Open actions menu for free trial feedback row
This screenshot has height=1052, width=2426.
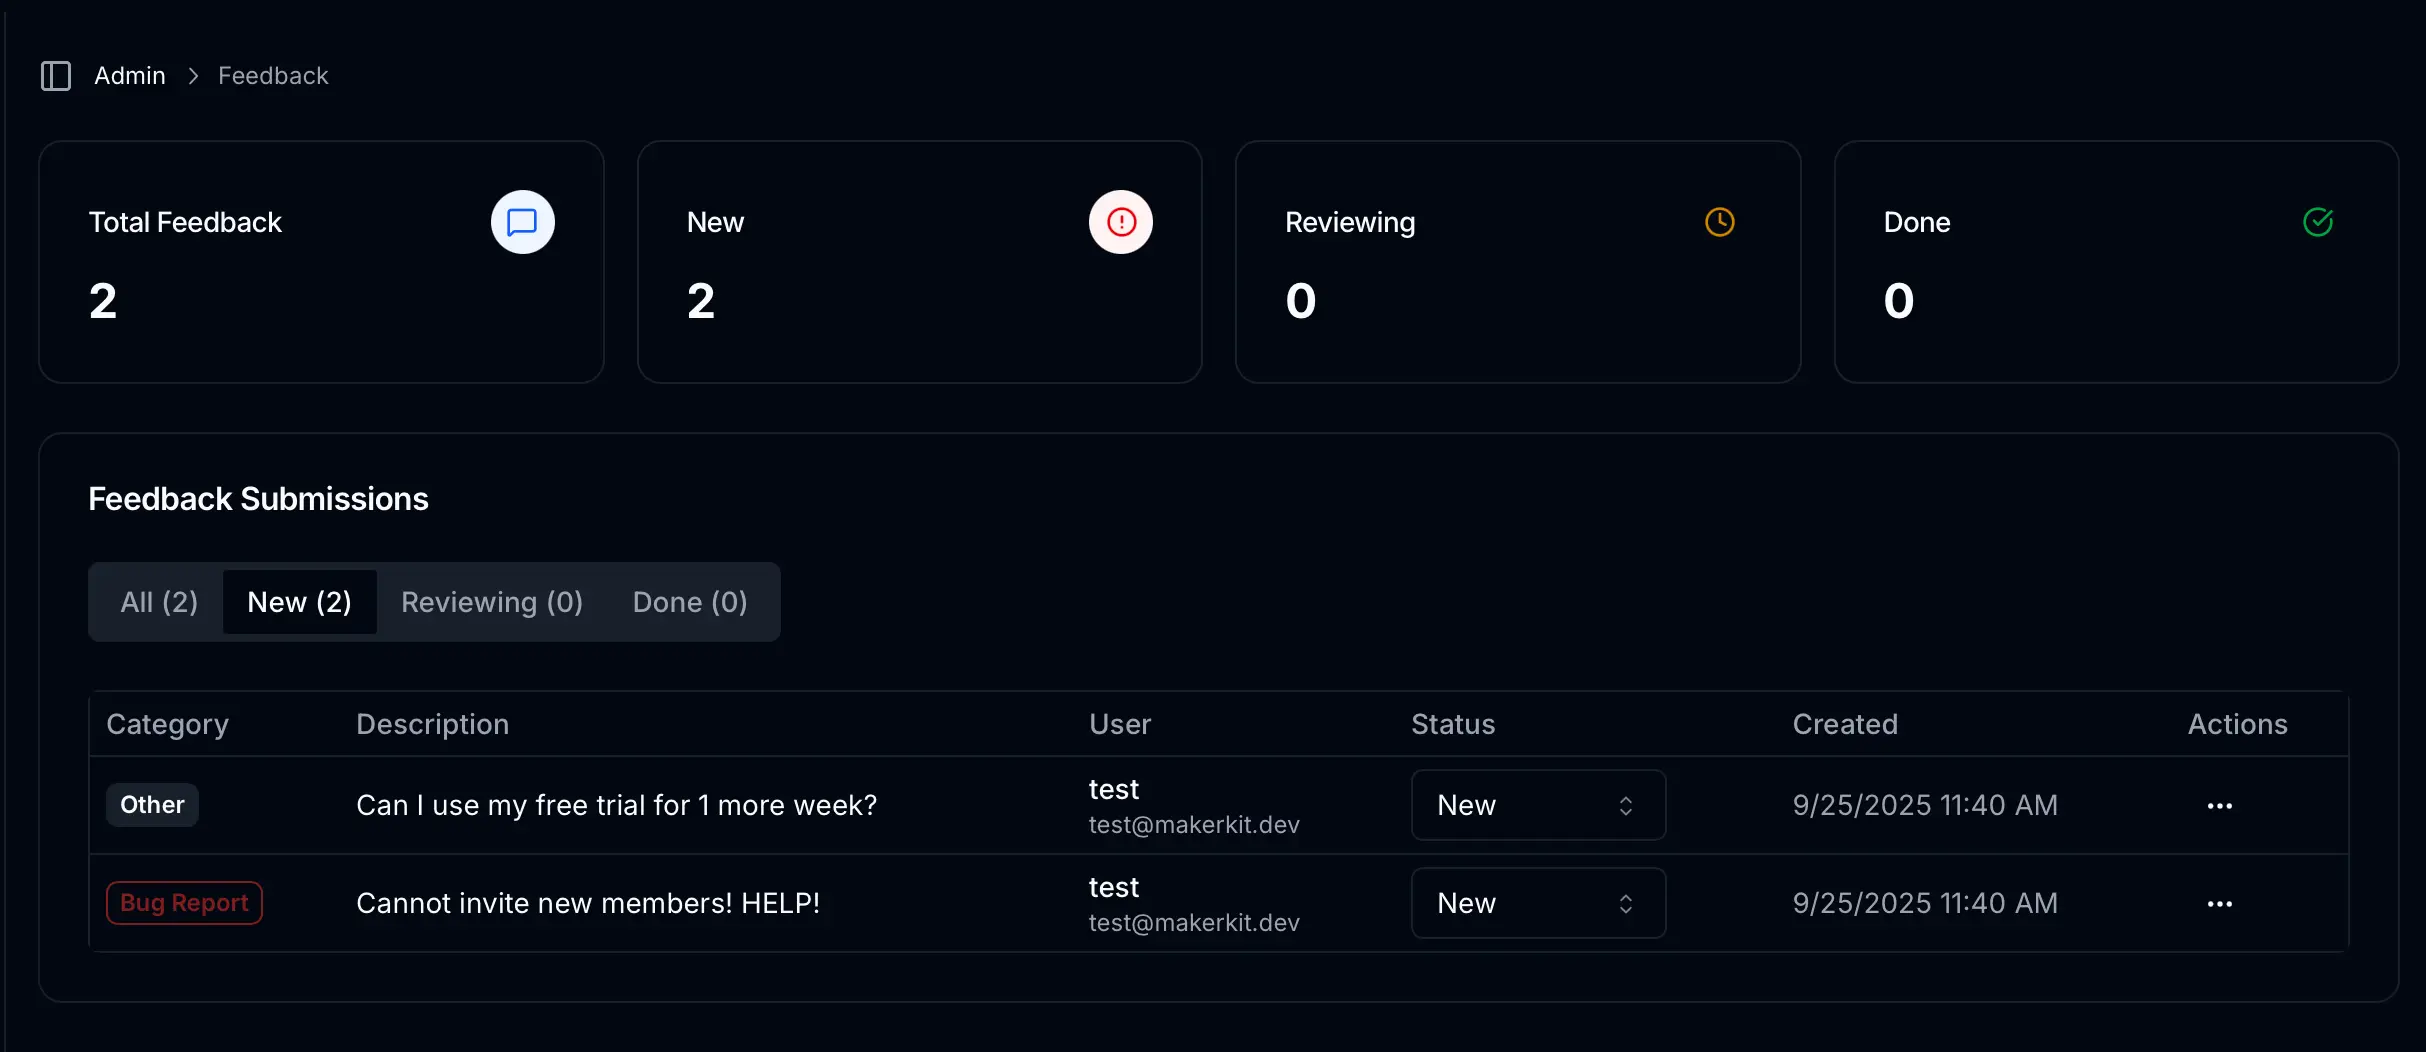point(2220,805)
